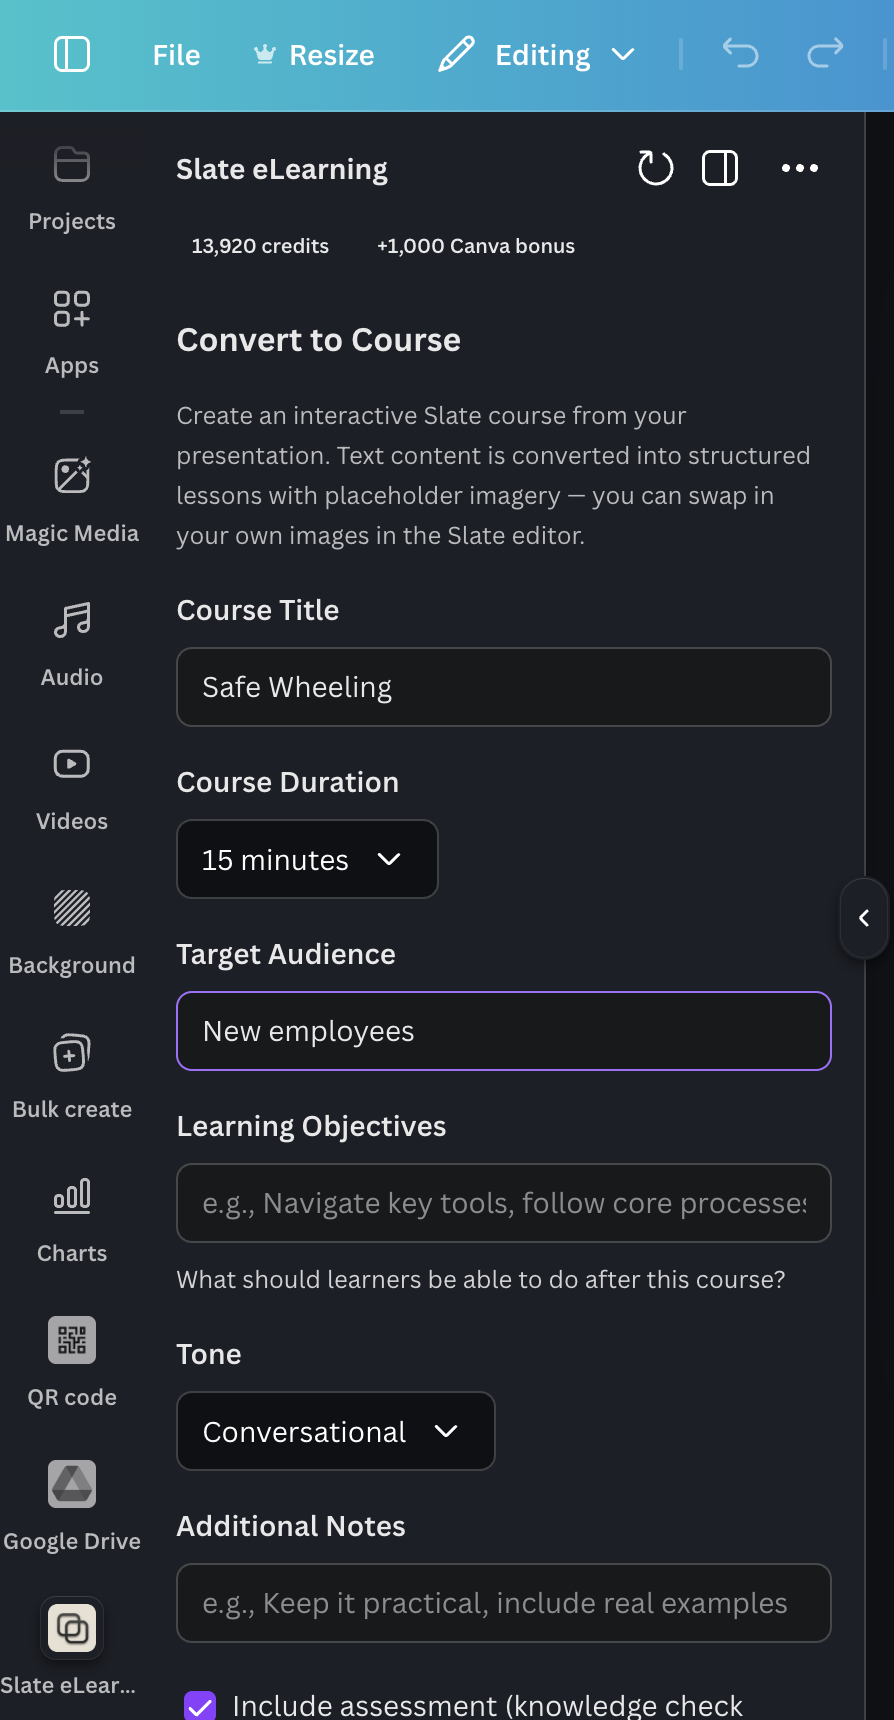894x1720 pixels.
Task: Open Videos in the sidebar
Action: pyautogui.click(x=72, y=789)
